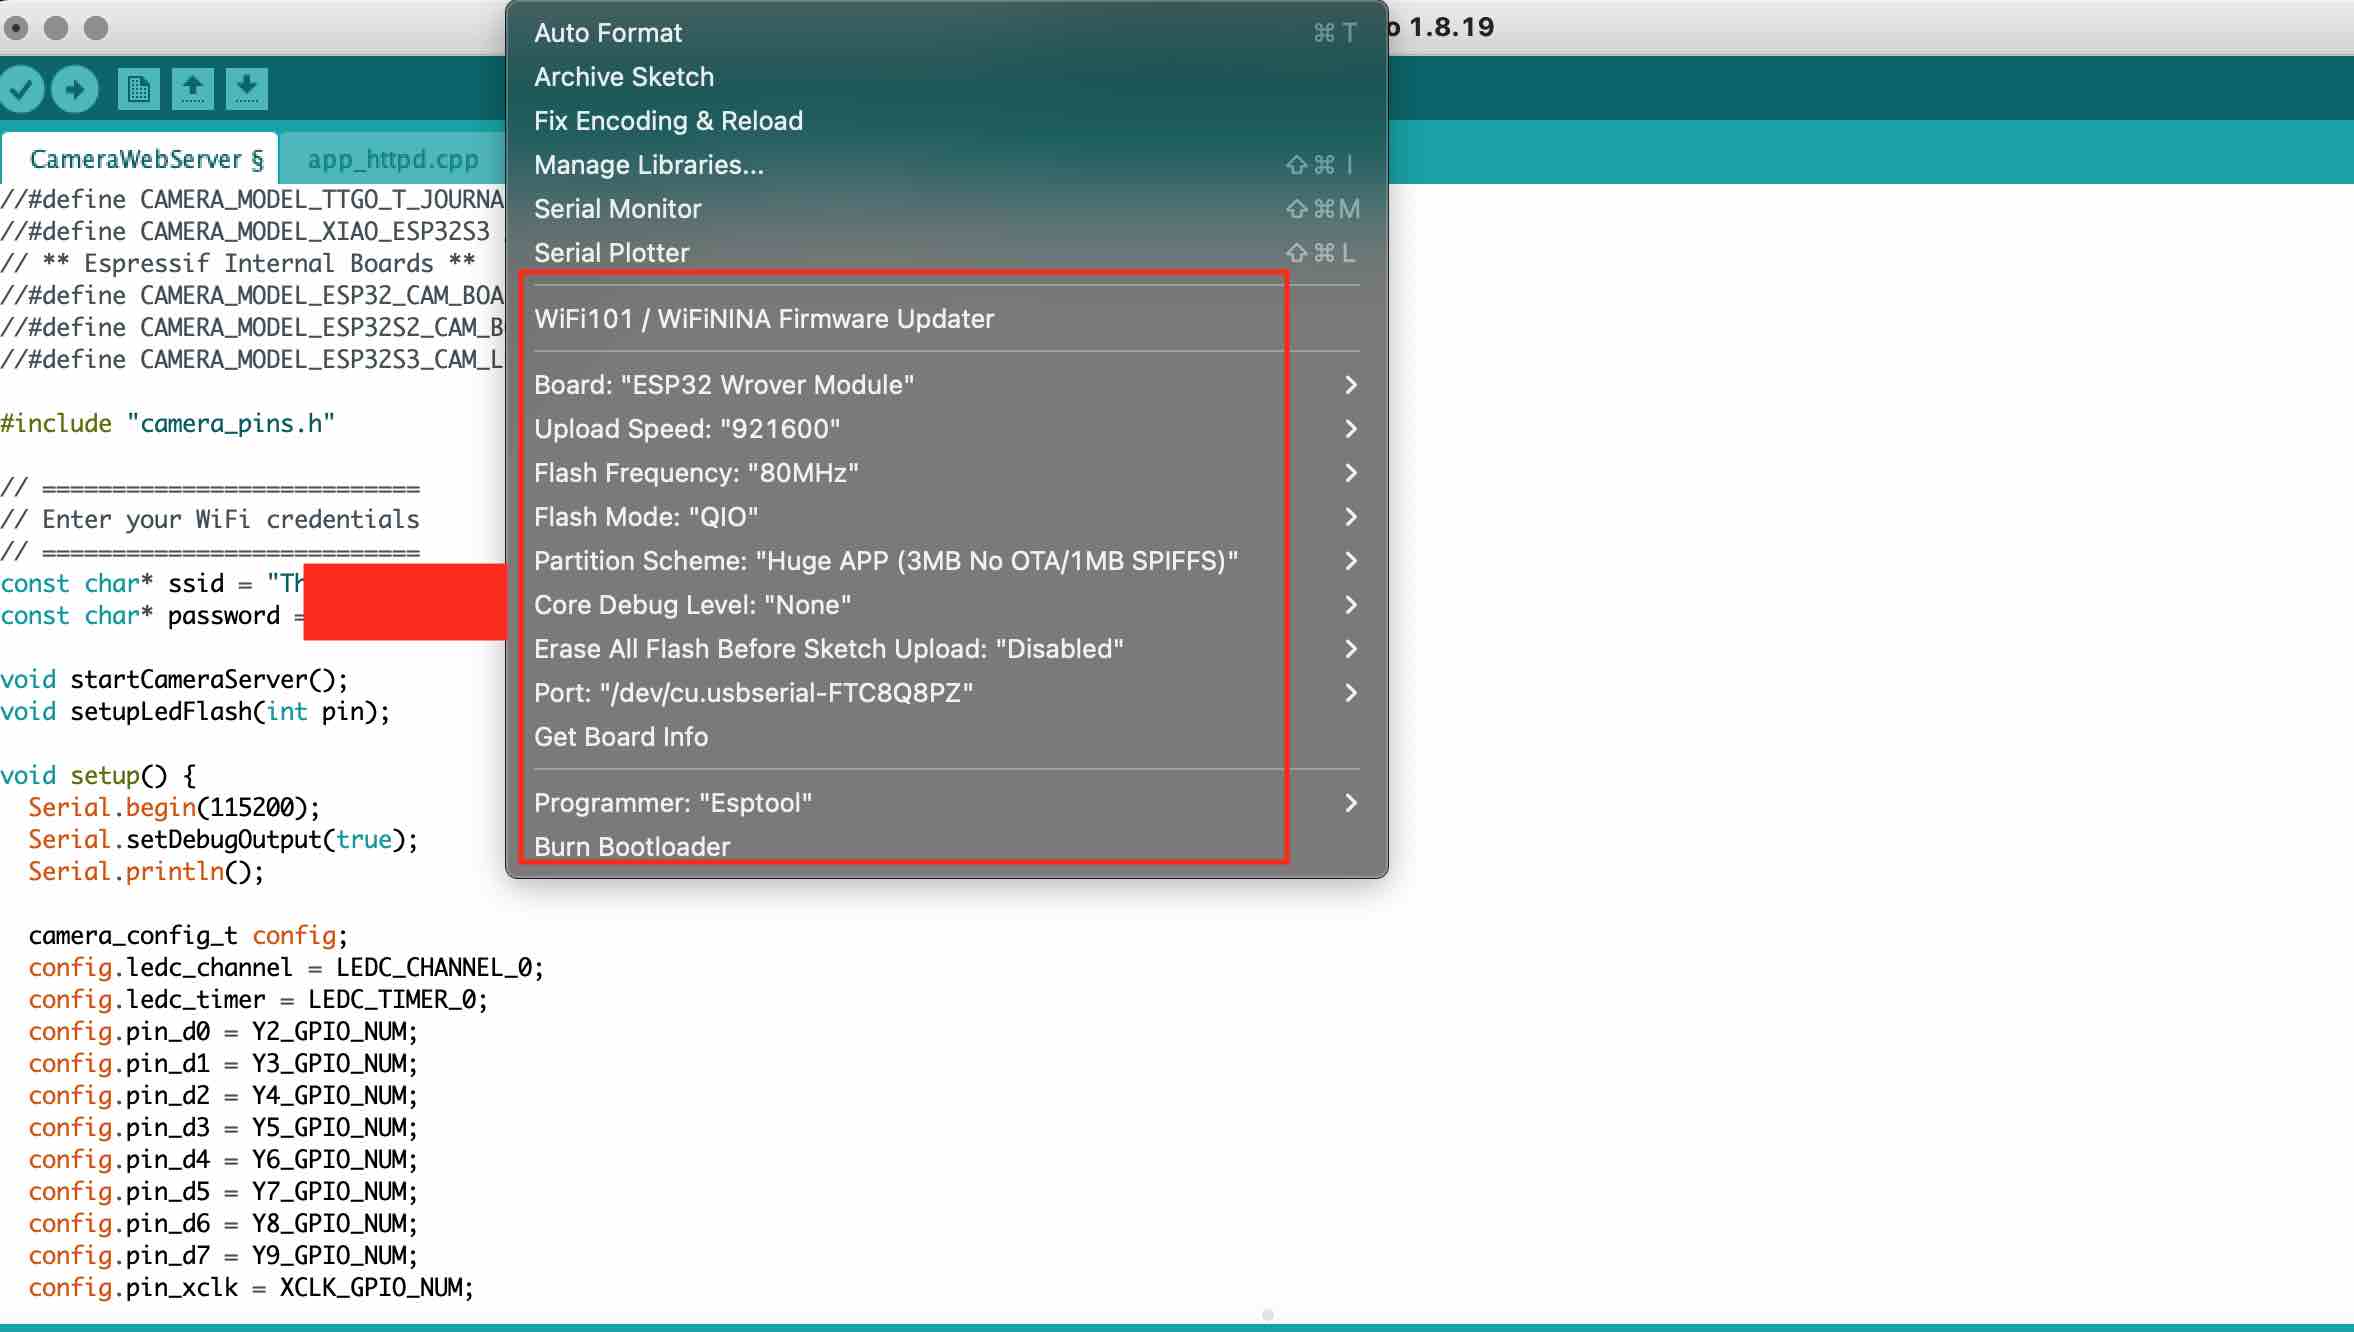Choose Fix Encoding & Reload
Image resolution: width=2354 pixels, height=1332 pixels.
point(946,121)
